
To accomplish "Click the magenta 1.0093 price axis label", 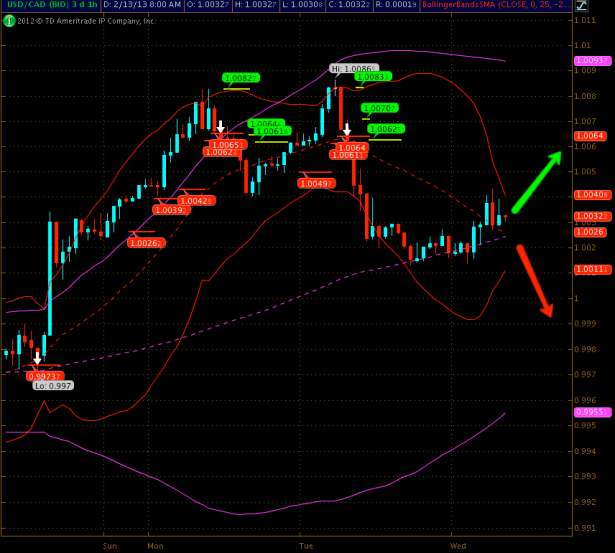I will [588, 61].
